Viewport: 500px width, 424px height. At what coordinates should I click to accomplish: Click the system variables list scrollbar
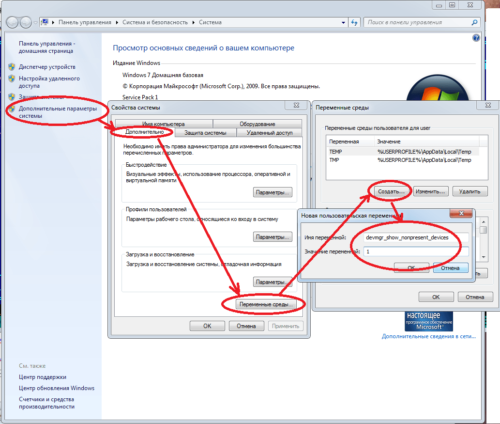[x=483, y=239]
